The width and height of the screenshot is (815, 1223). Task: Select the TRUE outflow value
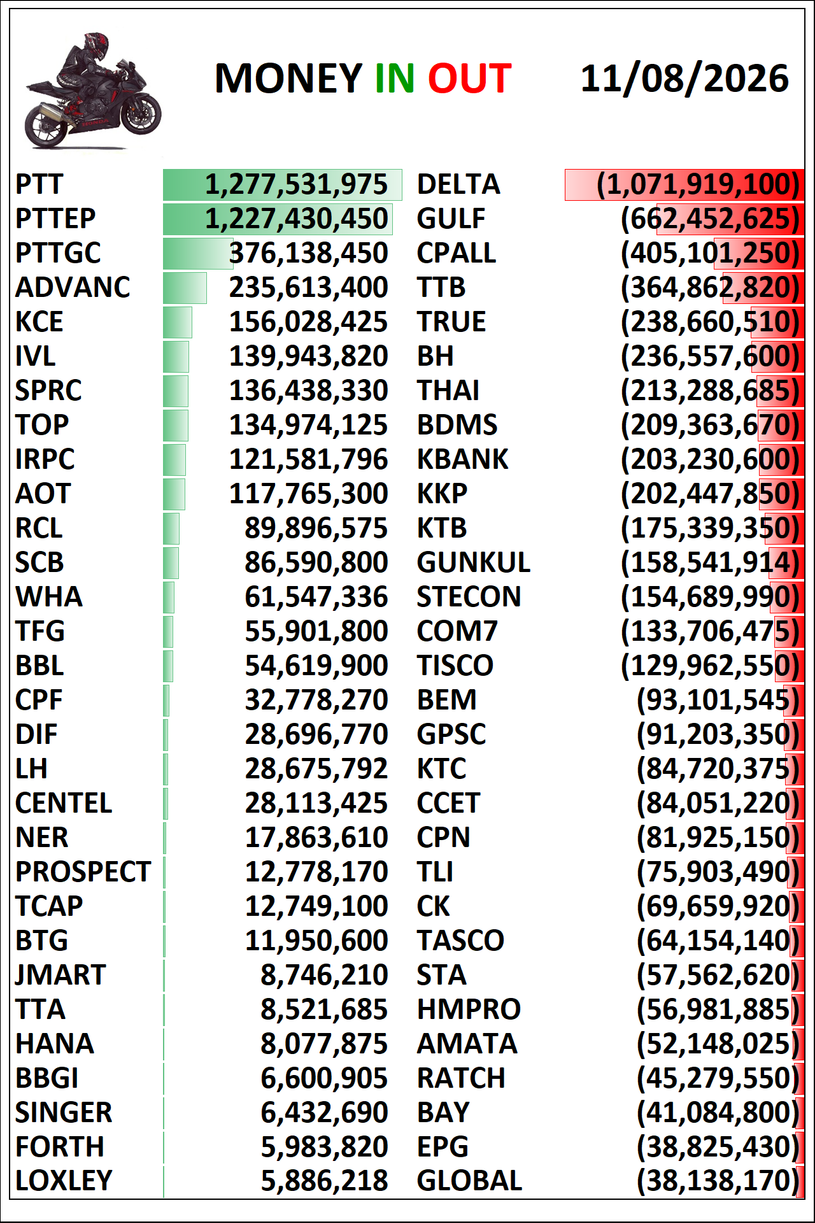point(711,322)
